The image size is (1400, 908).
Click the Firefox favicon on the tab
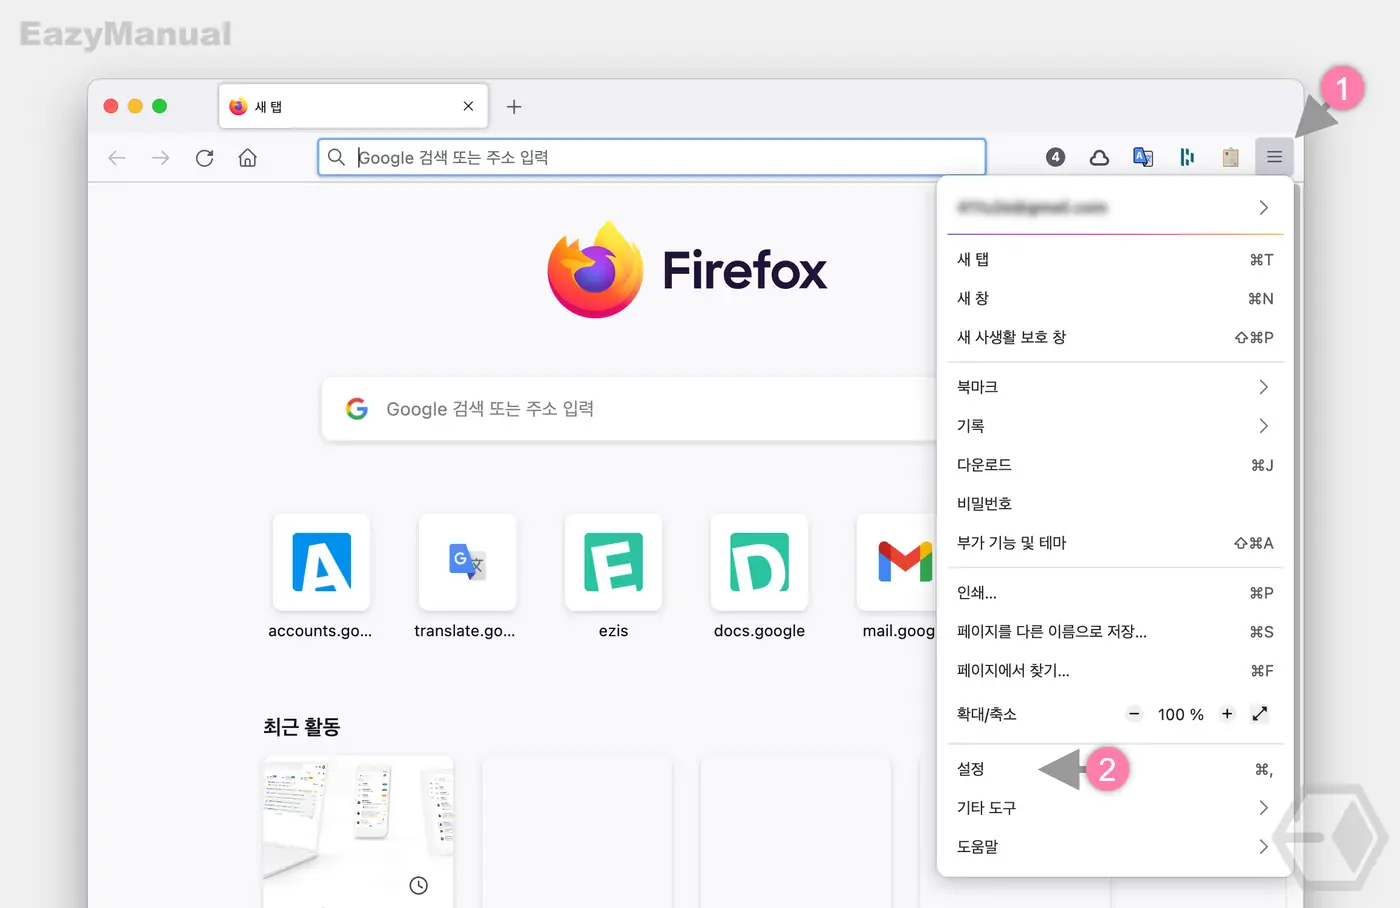(238, 106)
